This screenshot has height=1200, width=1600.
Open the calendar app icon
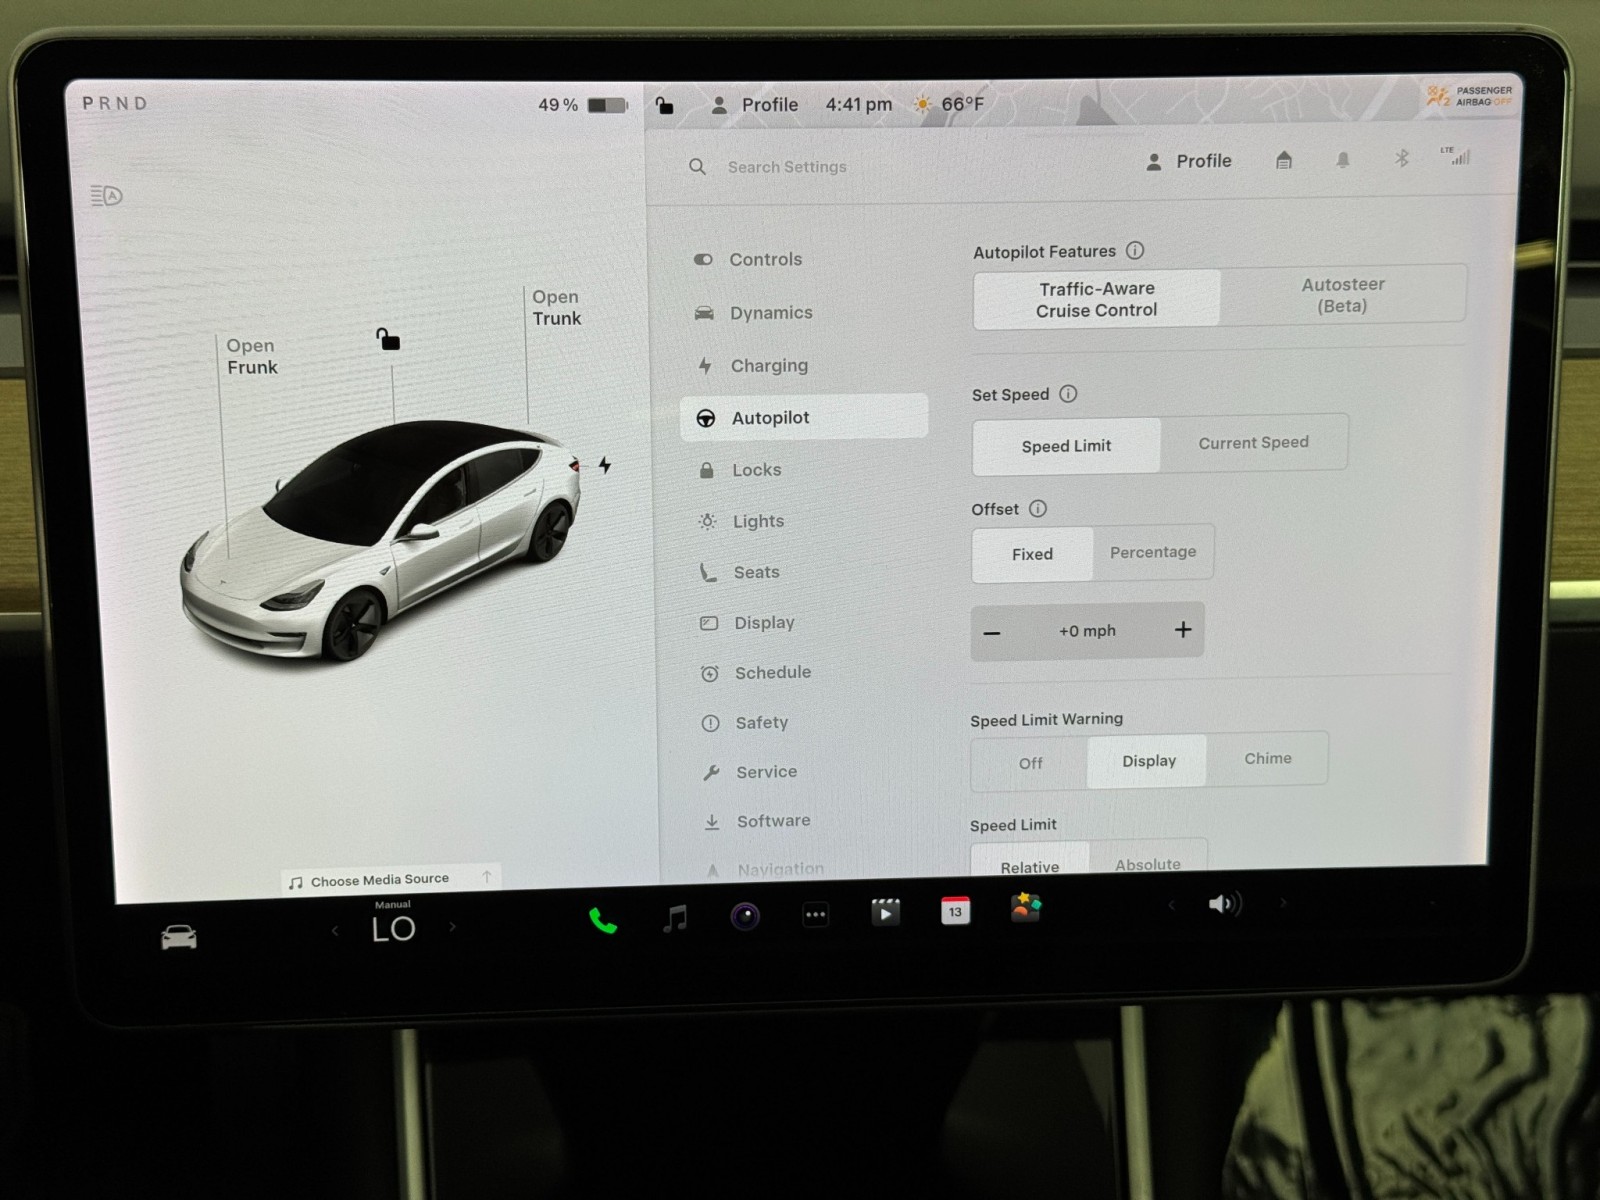coord(955,911)
